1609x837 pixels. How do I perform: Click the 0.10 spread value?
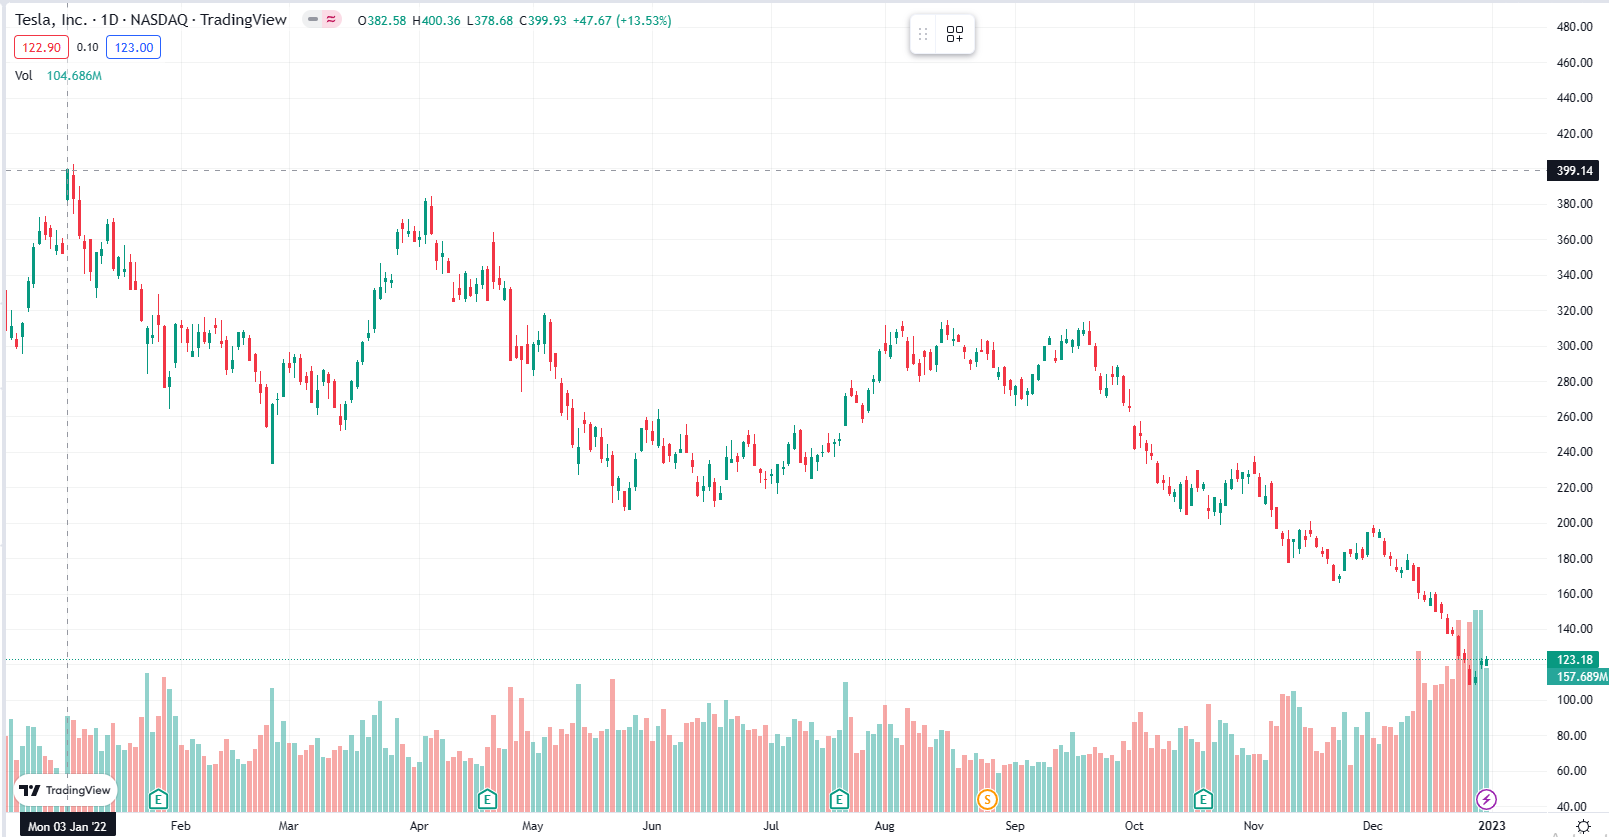tap(88, 47)
